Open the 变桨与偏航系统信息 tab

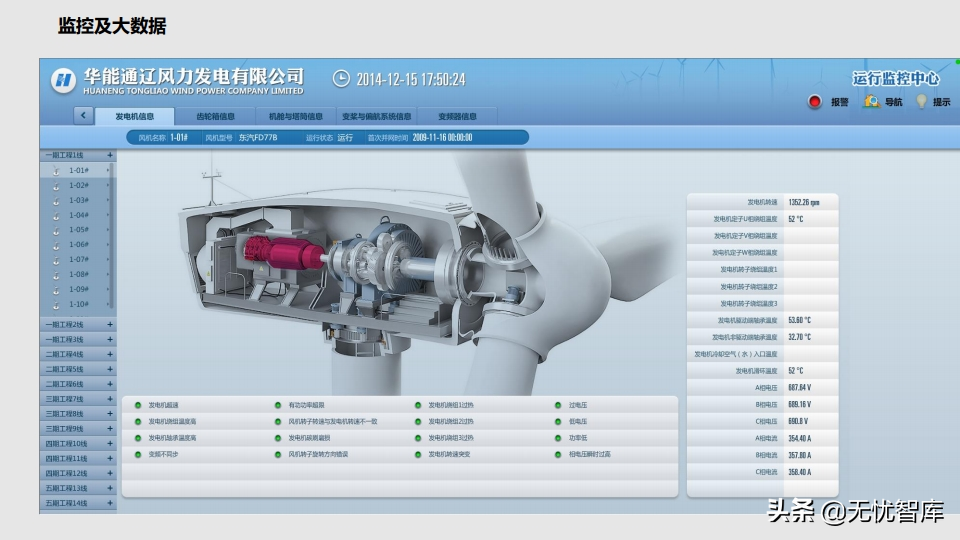(377, 116)
